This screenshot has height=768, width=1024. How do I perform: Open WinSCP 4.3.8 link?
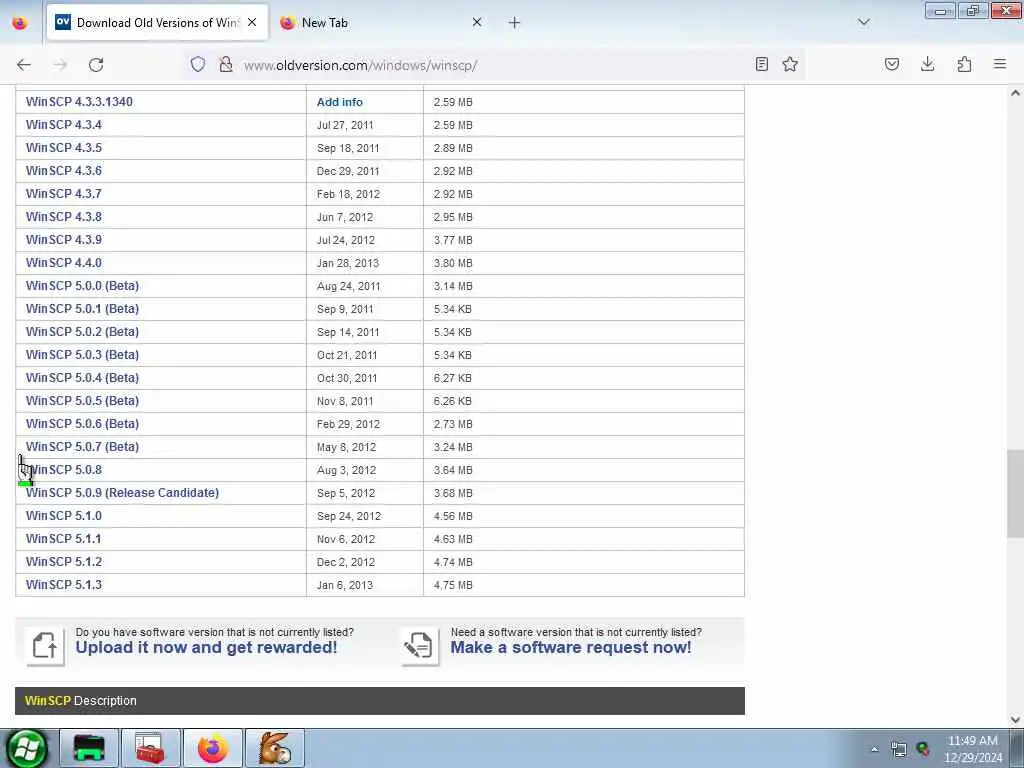tap(63, 217)
